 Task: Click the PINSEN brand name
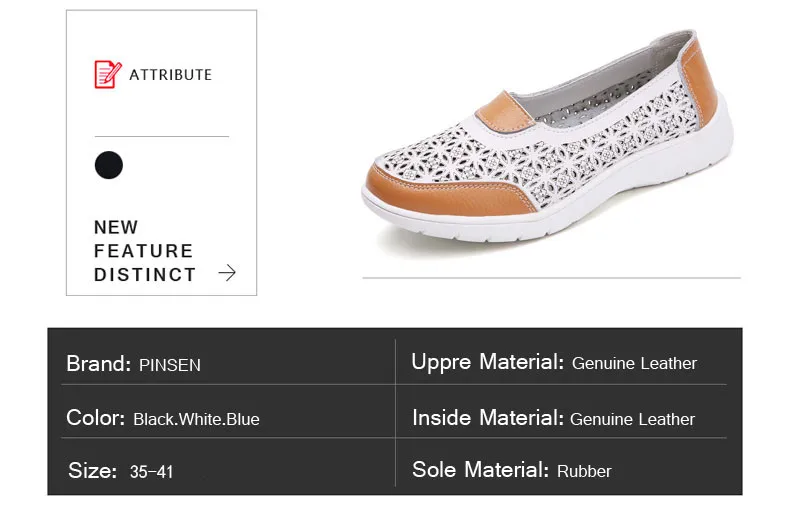coord(169,365)
